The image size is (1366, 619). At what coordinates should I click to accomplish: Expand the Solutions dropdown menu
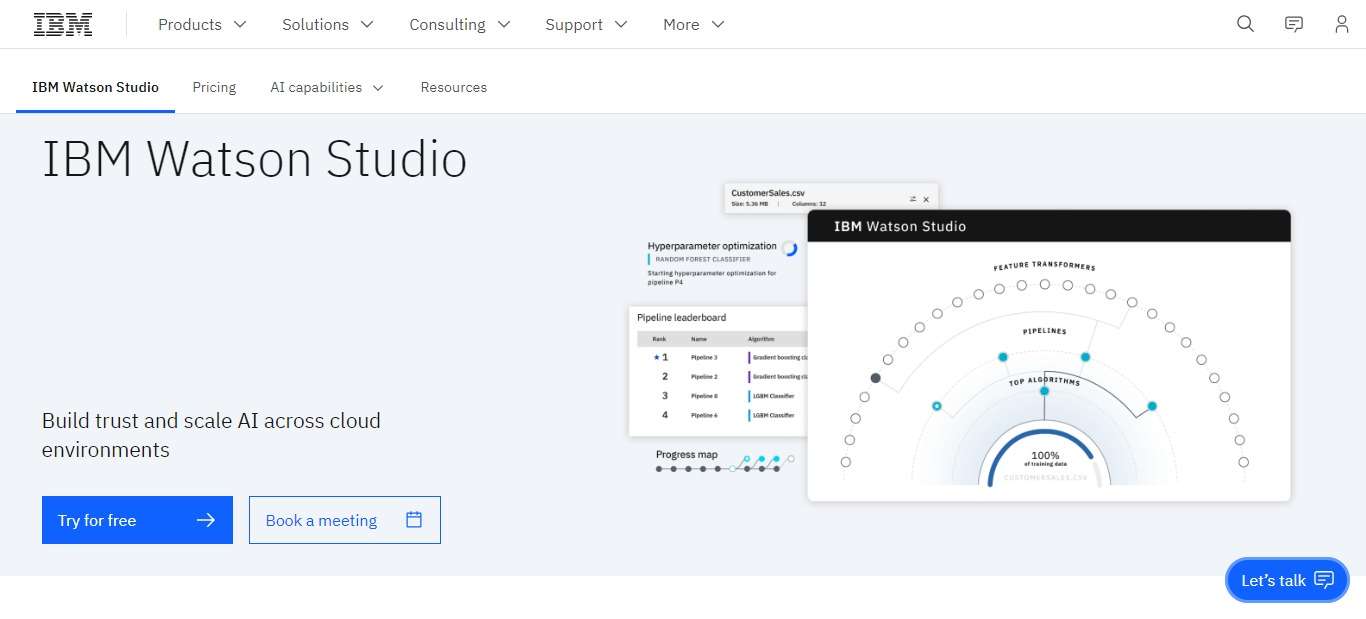click(x=327, y=24)
